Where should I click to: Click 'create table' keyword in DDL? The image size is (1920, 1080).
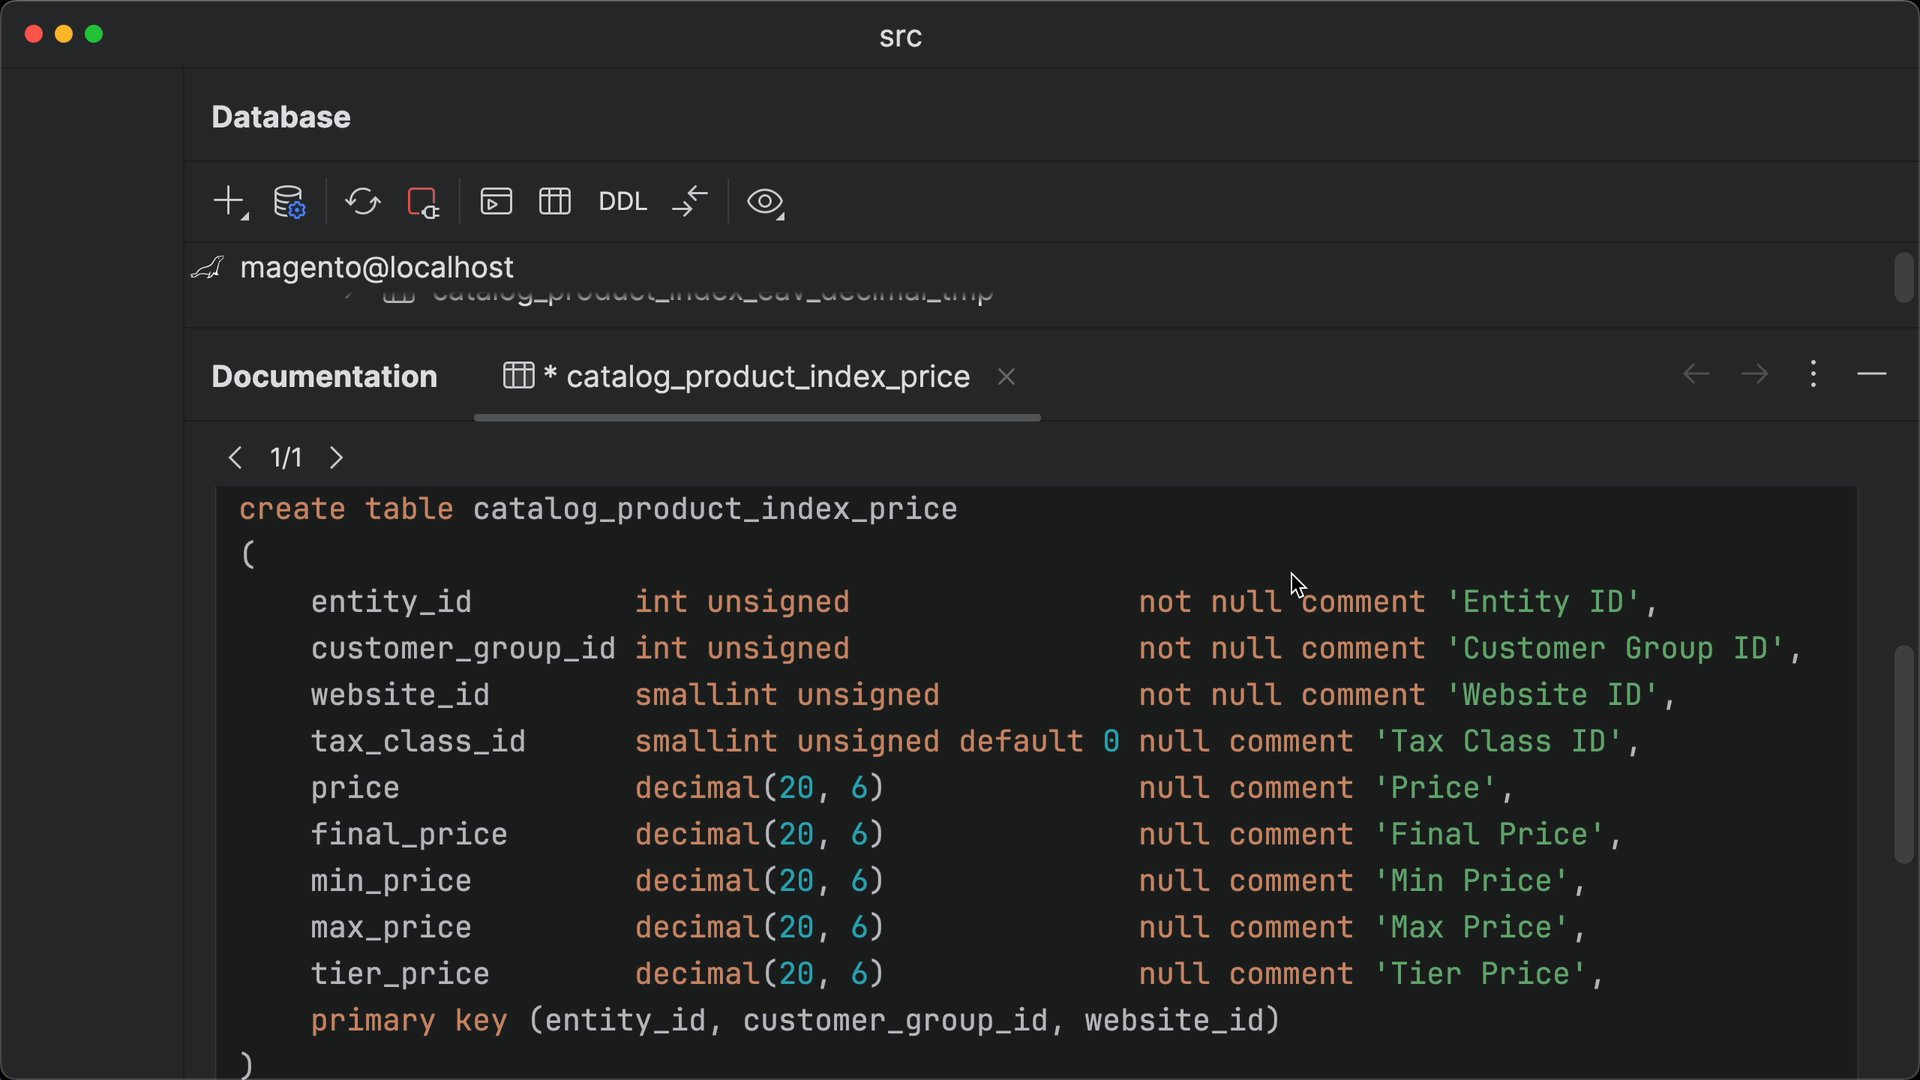coord(346,509)
